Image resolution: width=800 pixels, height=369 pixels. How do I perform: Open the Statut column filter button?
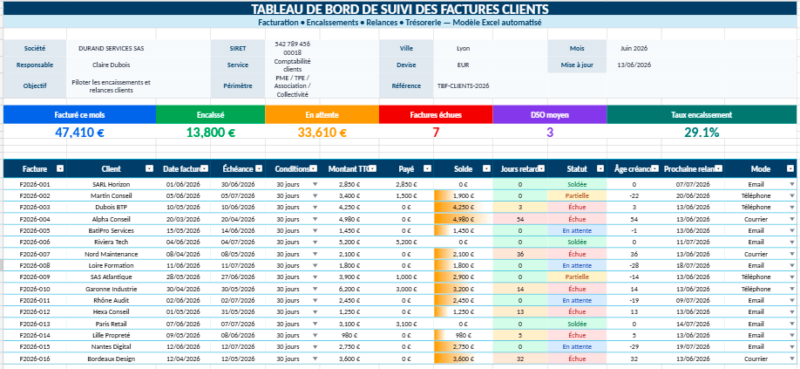pyautogui.click(x=601, y=168)
